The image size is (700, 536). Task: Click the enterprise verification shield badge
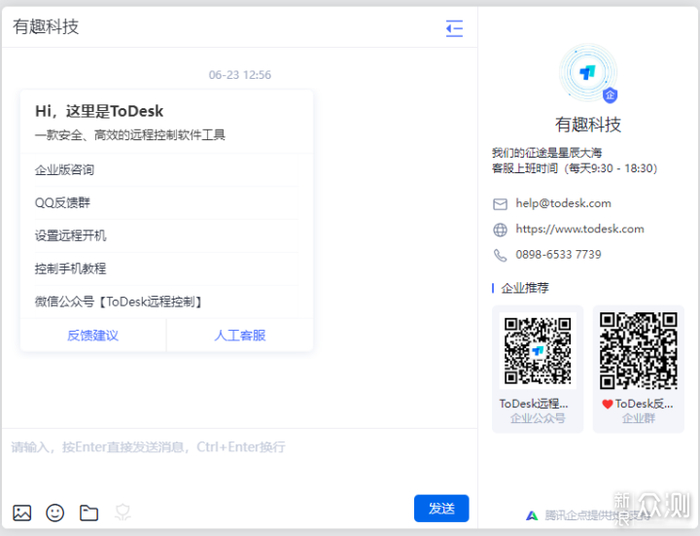coord(610,95)
